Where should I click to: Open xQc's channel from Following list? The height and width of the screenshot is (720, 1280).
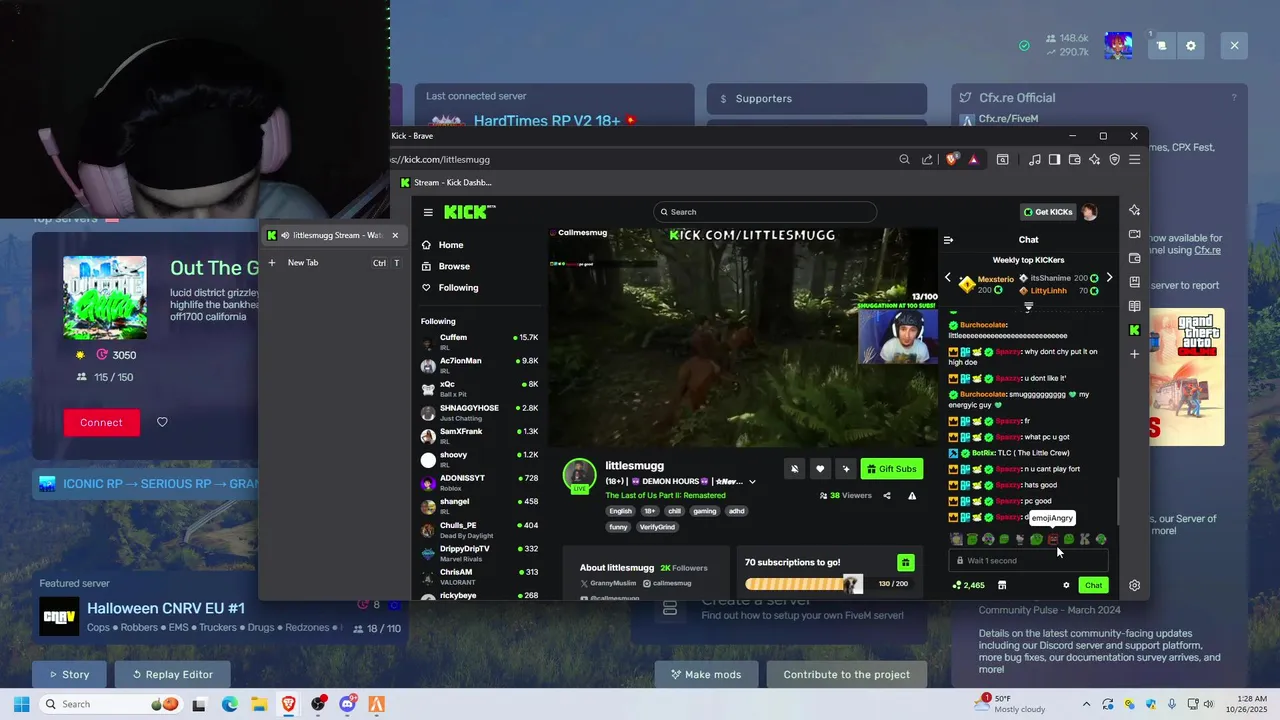(480, 387)
